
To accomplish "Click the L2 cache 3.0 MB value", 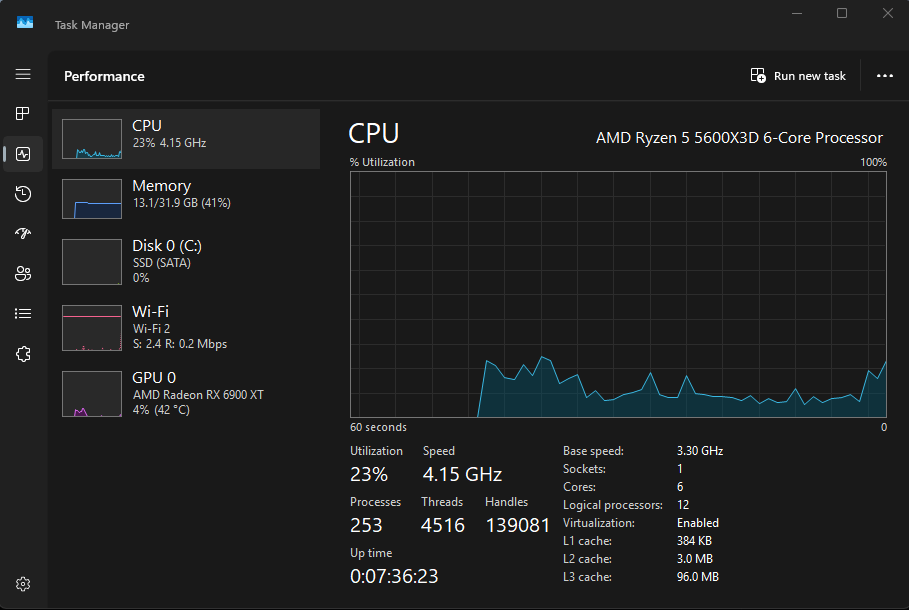I will [695, 559].
